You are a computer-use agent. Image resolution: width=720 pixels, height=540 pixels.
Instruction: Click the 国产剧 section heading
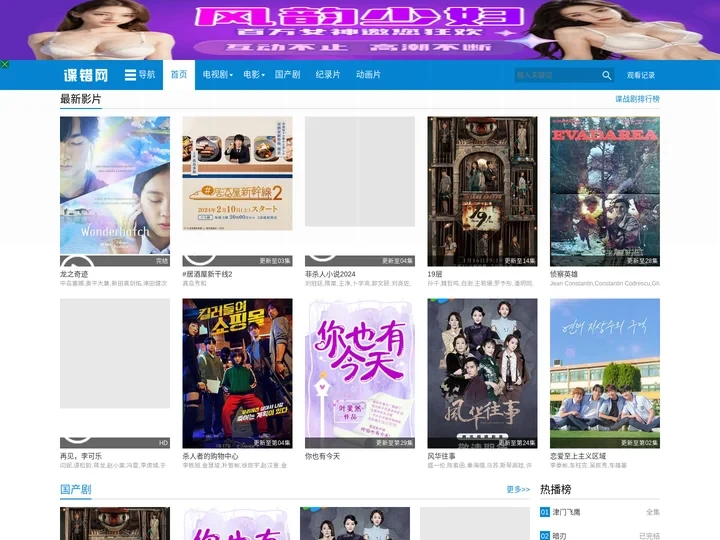(76, 489)
